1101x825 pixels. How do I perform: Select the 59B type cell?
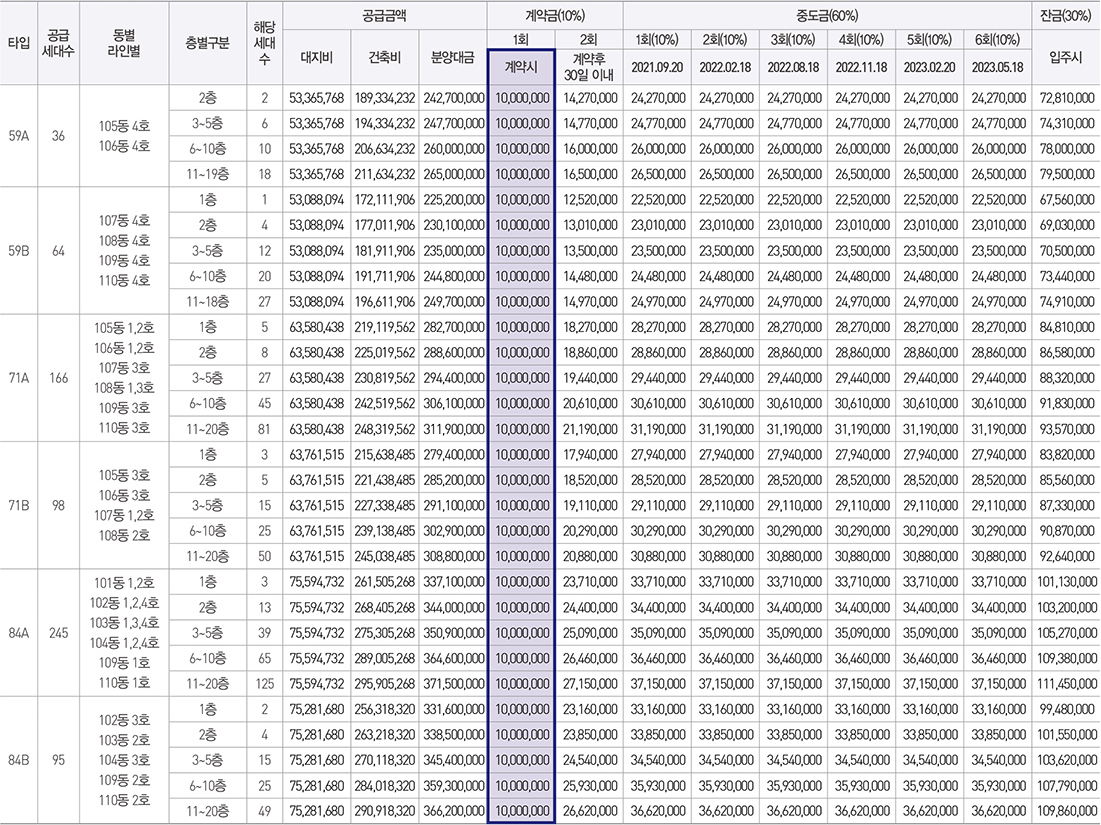[x=19, y=251]
